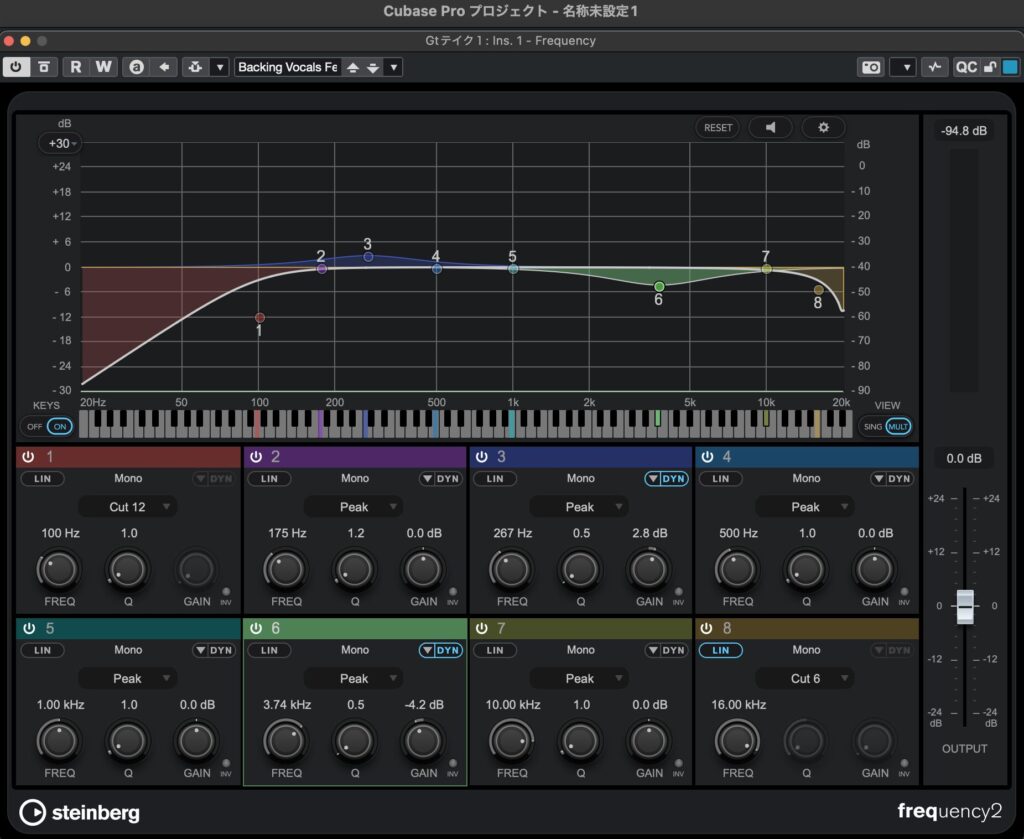The width and height of the screenshot is (1024, 839).
Task: Open band 1 Cut 12 filter type dropdown
Action: [x=128, y=507]
